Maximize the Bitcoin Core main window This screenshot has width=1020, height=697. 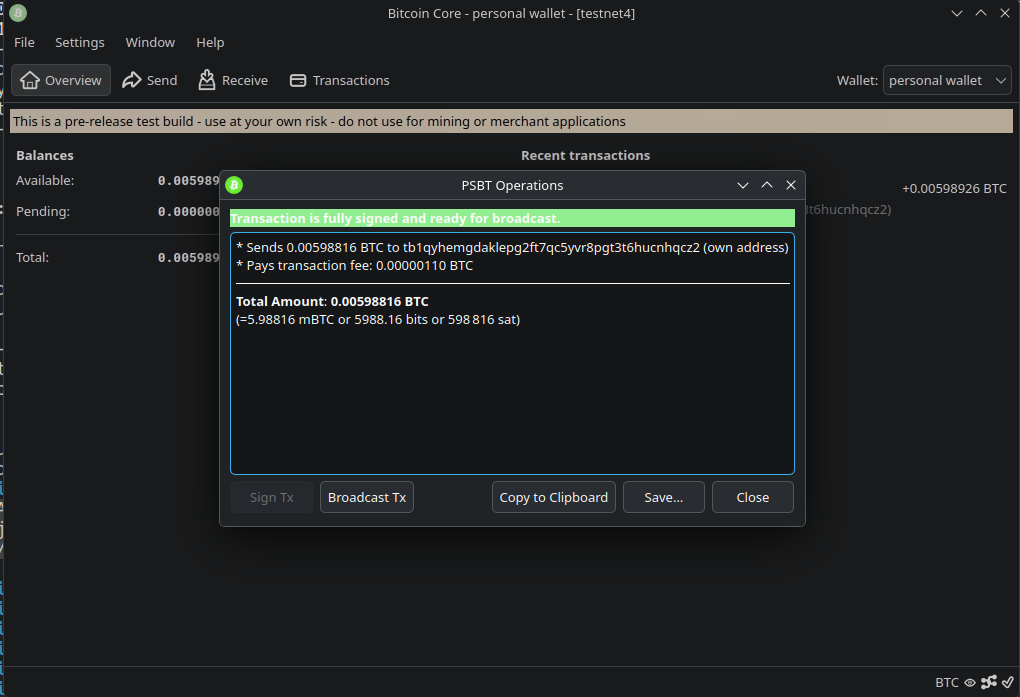click(x=980, y=13)
